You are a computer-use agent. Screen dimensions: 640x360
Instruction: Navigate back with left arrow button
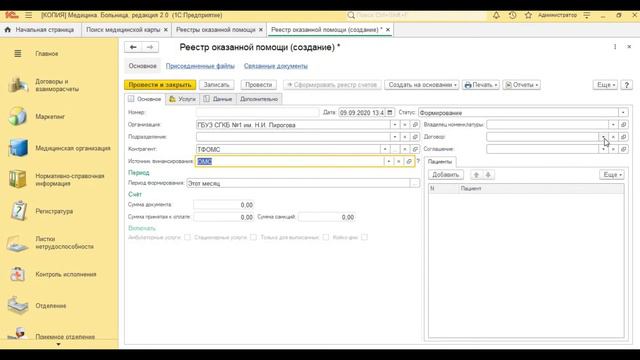133,47
